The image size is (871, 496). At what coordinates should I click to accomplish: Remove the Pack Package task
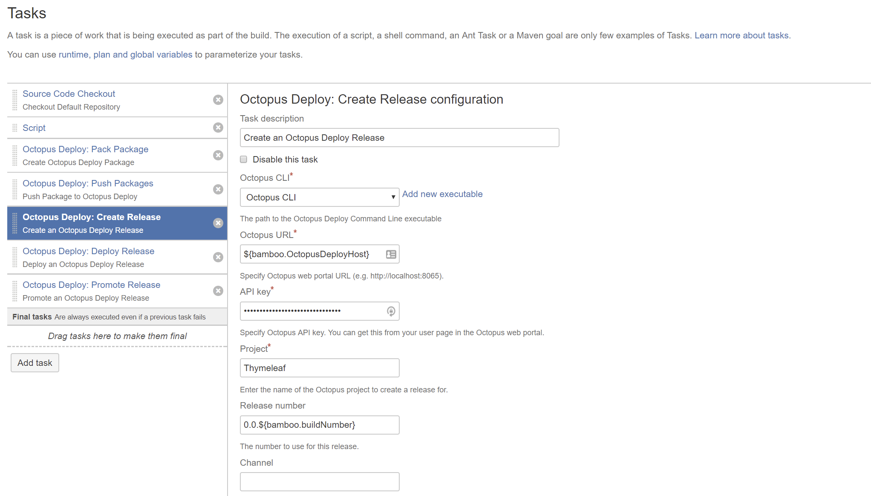[x=218, y=155]
